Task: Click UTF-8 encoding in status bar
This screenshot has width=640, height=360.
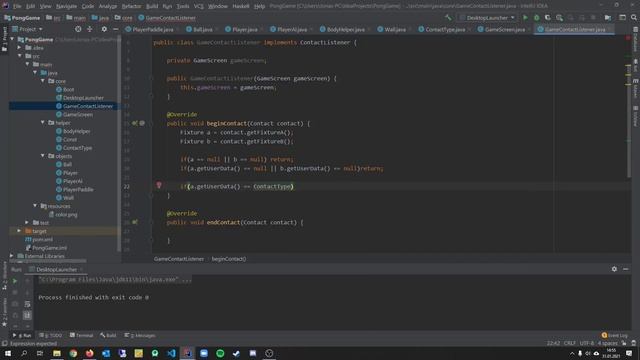Action: (587, 343)
